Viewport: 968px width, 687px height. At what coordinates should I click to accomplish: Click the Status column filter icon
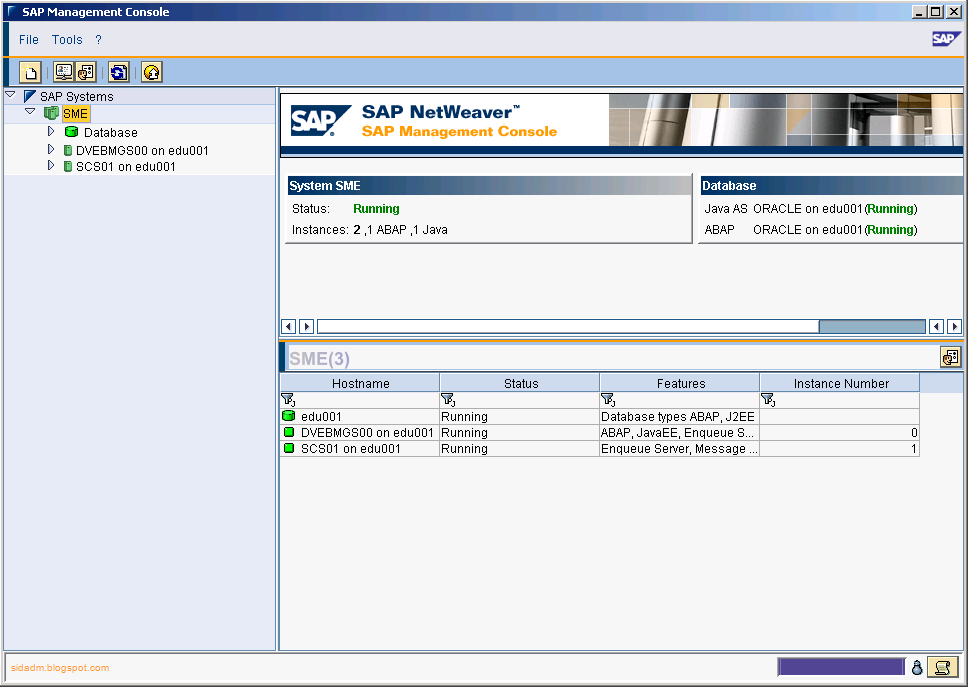(448, 399)
